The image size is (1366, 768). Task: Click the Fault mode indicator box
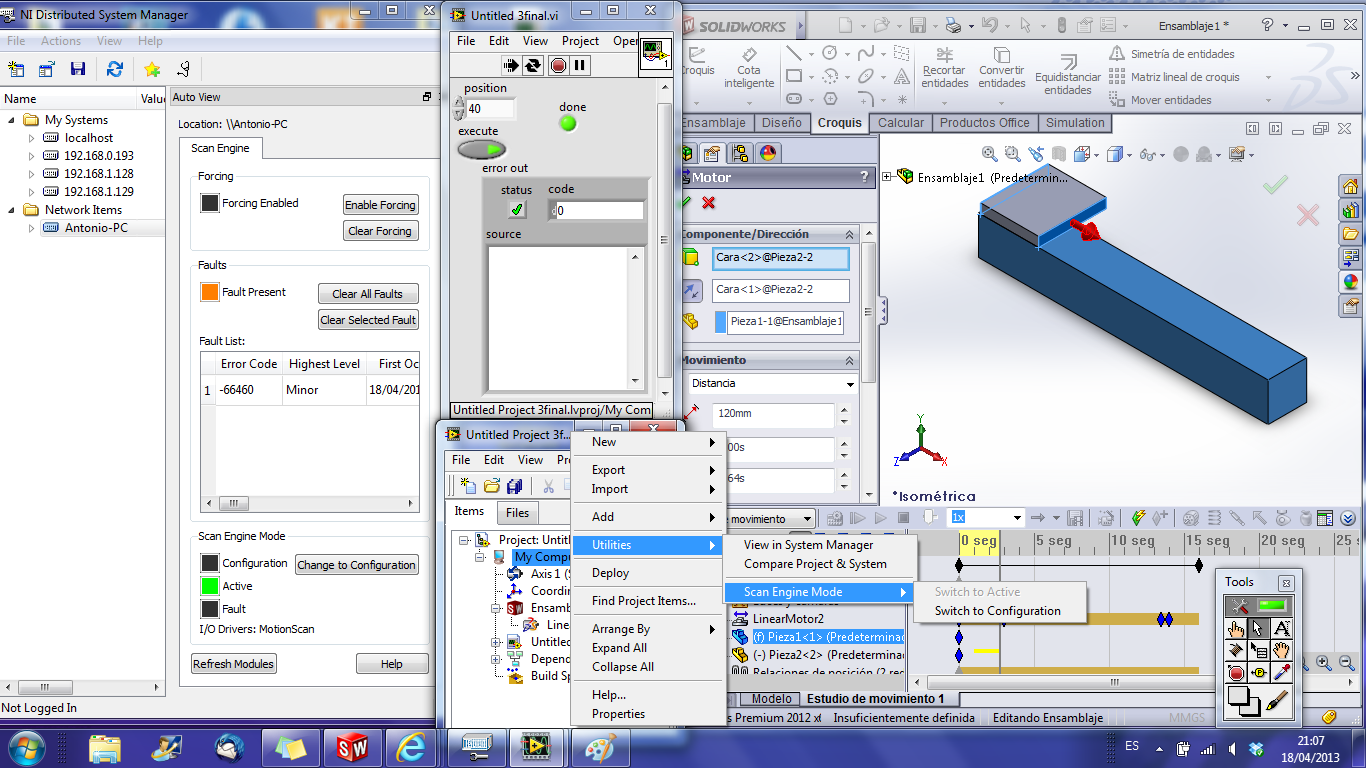click(209, 608)
